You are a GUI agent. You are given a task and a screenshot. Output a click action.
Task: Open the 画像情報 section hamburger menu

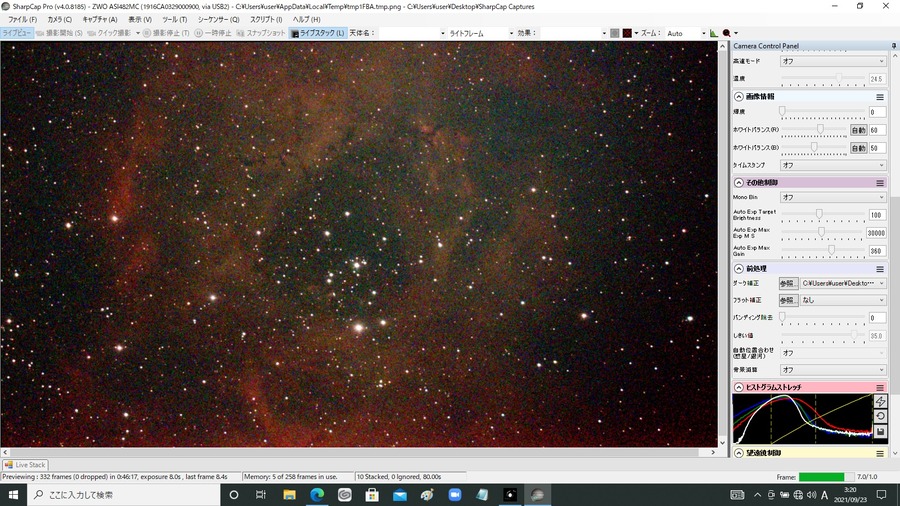tap(880, 97)
